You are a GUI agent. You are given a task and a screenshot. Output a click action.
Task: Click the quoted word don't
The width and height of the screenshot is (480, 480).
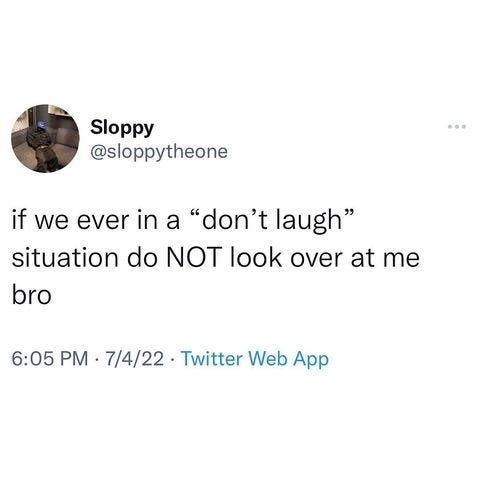pos(231,220)
